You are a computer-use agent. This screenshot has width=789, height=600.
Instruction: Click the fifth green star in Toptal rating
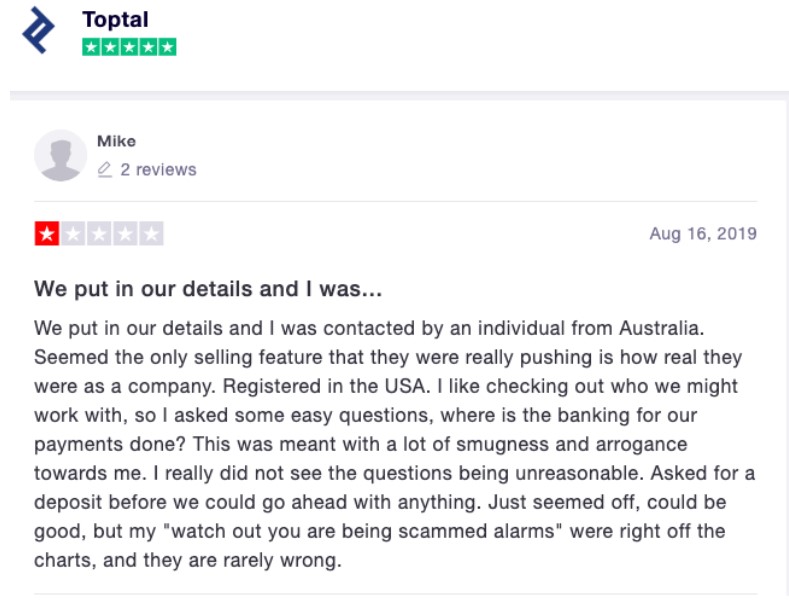(168, 47)
